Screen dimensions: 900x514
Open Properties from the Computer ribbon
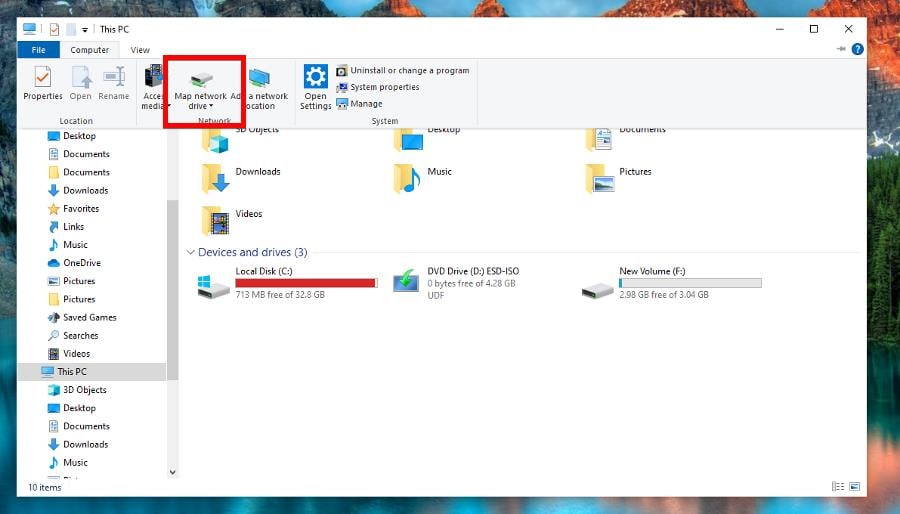[x=42, y=84]
